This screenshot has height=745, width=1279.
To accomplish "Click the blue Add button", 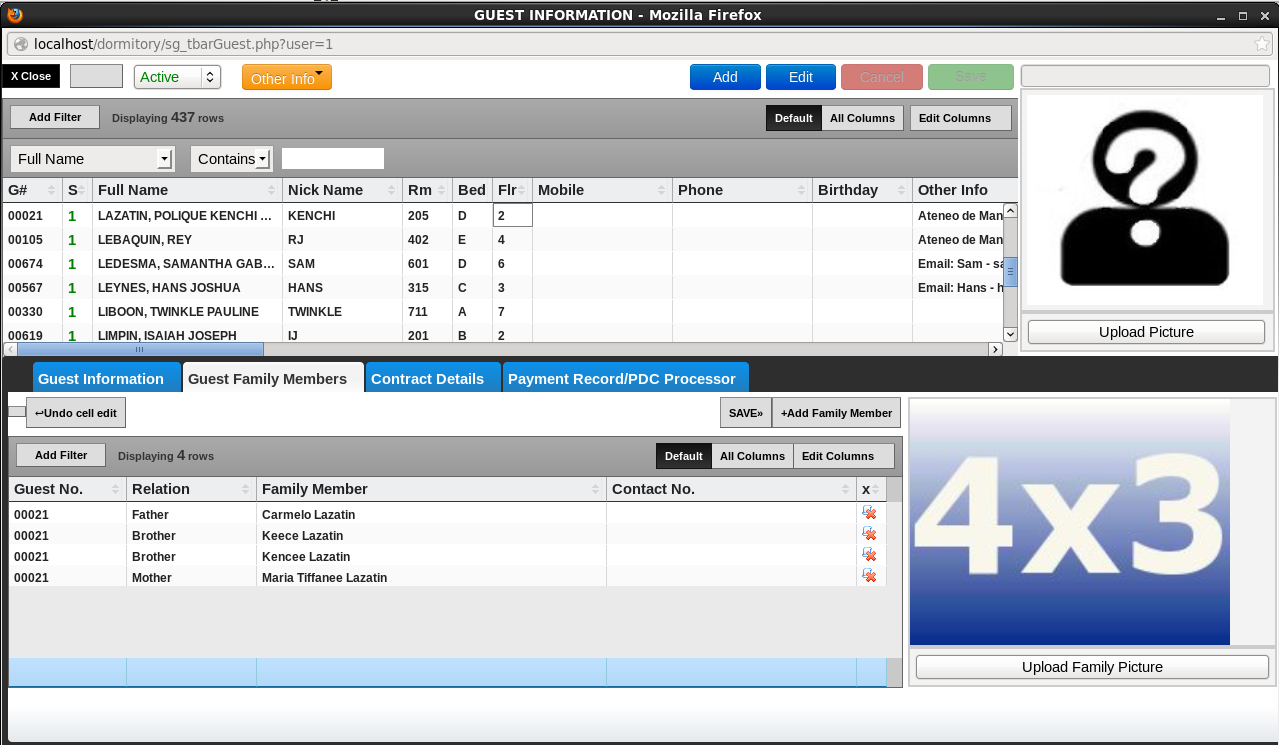I will [x=725, y=77].
